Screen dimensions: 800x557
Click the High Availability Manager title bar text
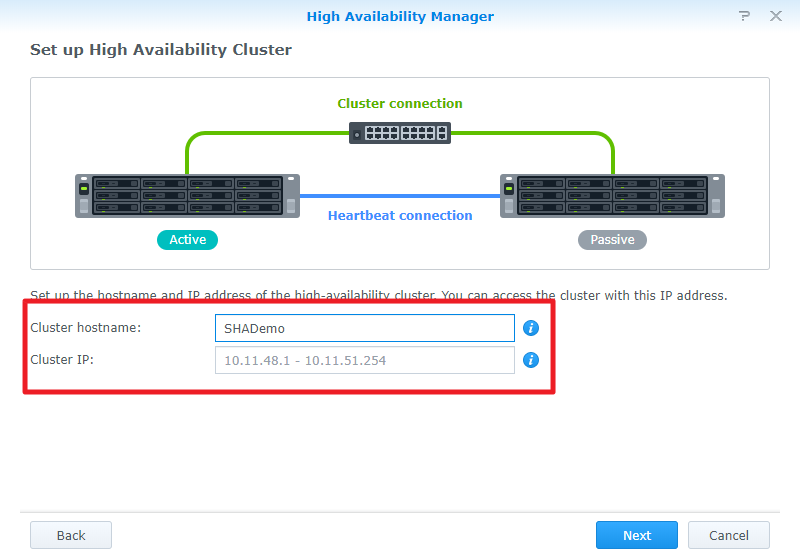[399, 16]
